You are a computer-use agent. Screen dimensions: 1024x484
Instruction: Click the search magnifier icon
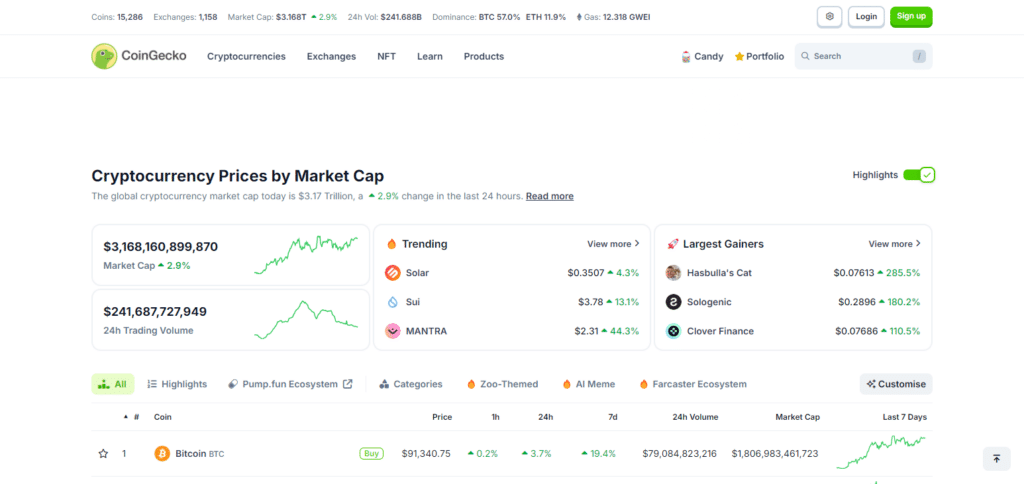[805, 56]
